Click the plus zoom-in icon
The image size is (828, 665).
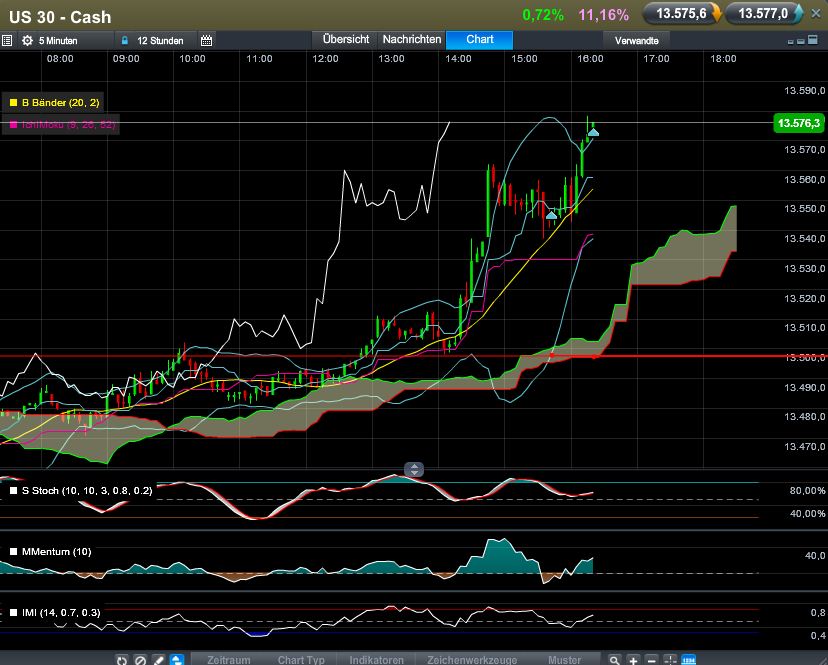click(633, 660)
